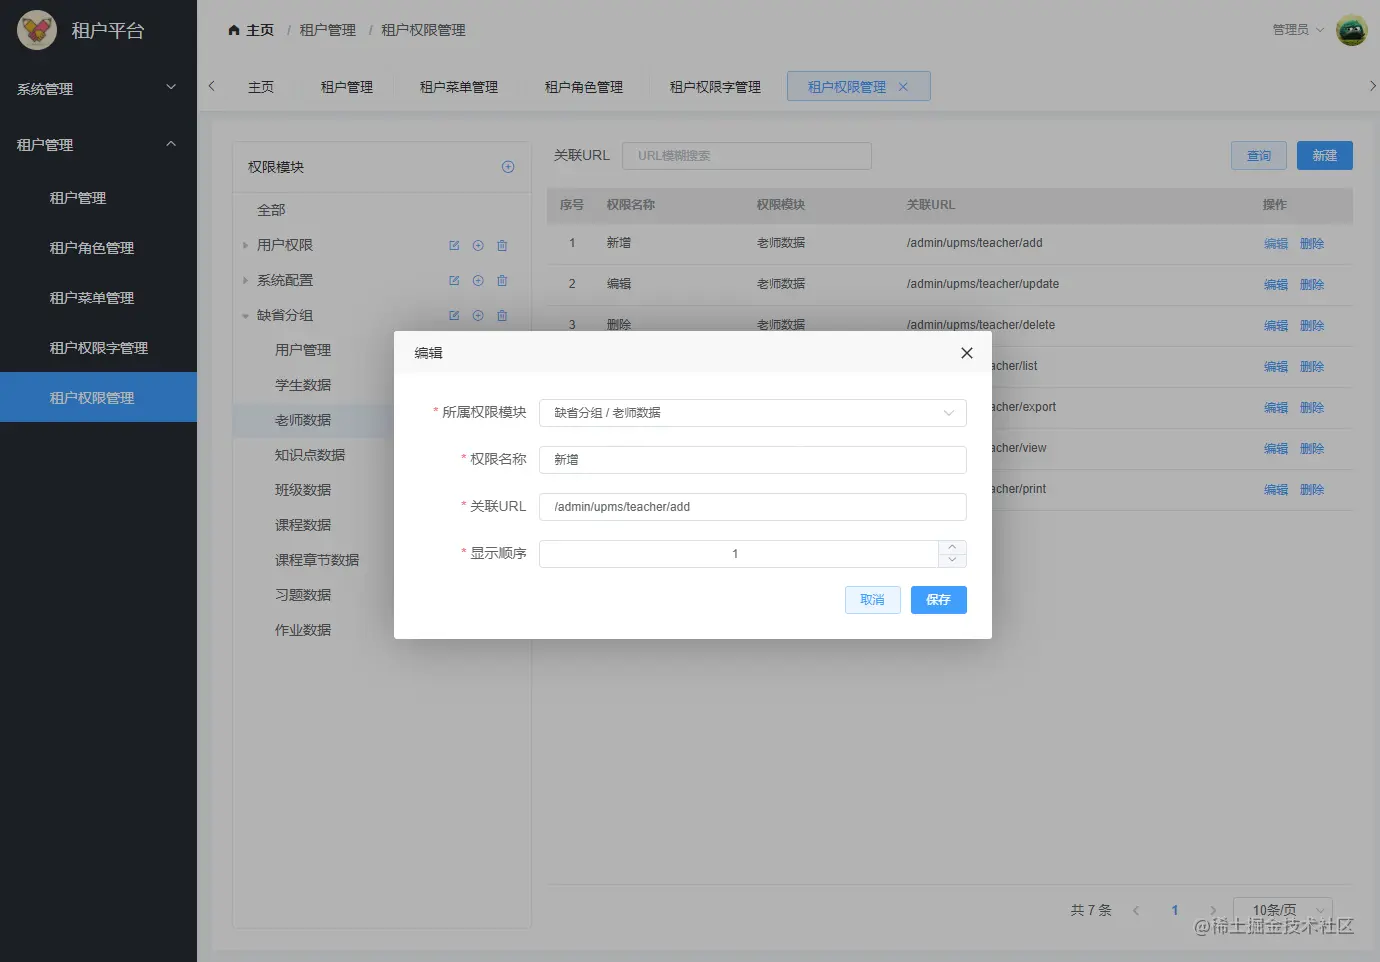This screenshot has width=1380, height=962.
Task: Edit the 用户权限 module with pencil icon
Action: [454, 245]
